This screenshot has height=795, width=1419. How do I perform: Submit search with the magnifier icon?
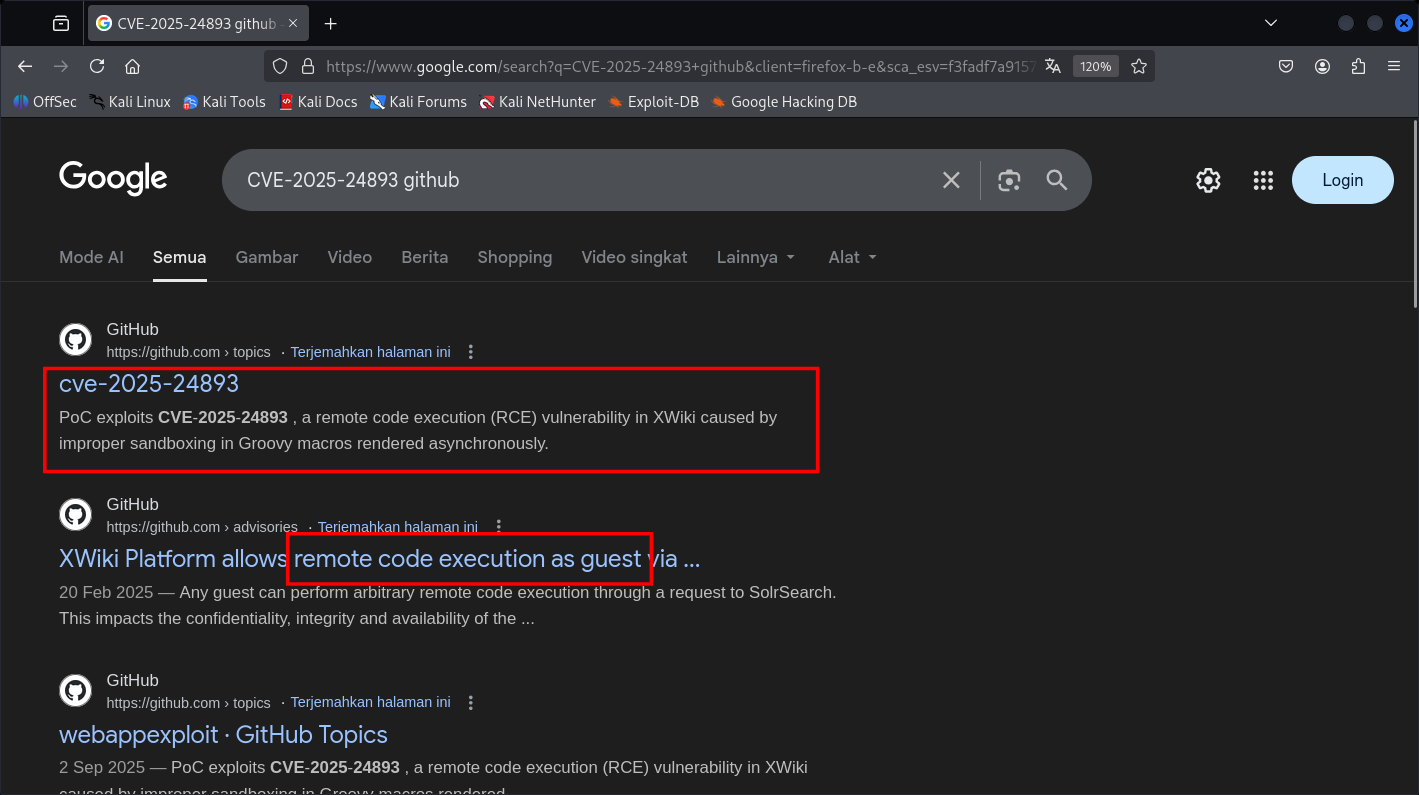point(1057,180)
